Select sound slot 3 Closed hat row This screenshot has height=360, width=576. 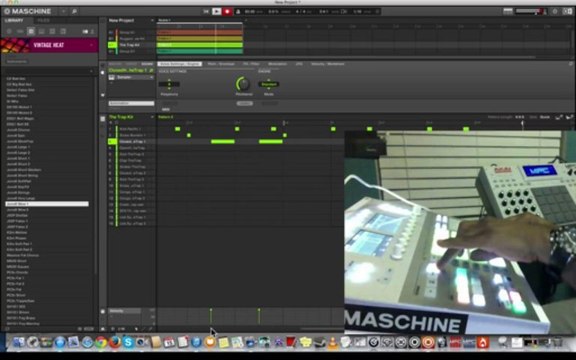[132, 141]
